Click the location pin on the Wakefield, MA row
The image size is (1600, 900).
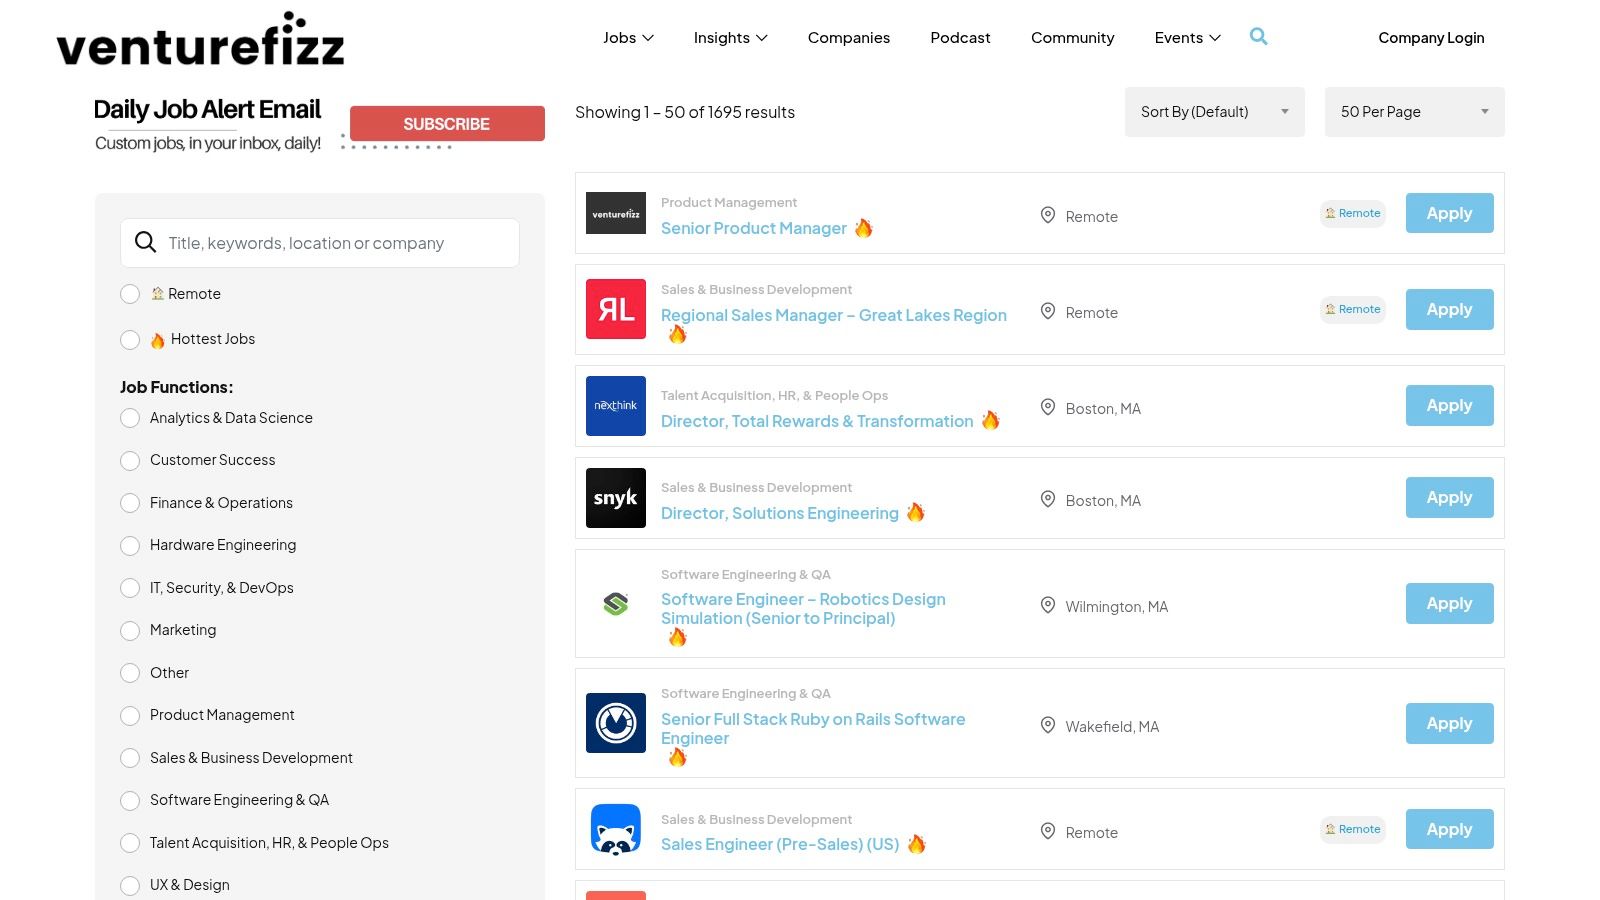tap(1048, 725)
